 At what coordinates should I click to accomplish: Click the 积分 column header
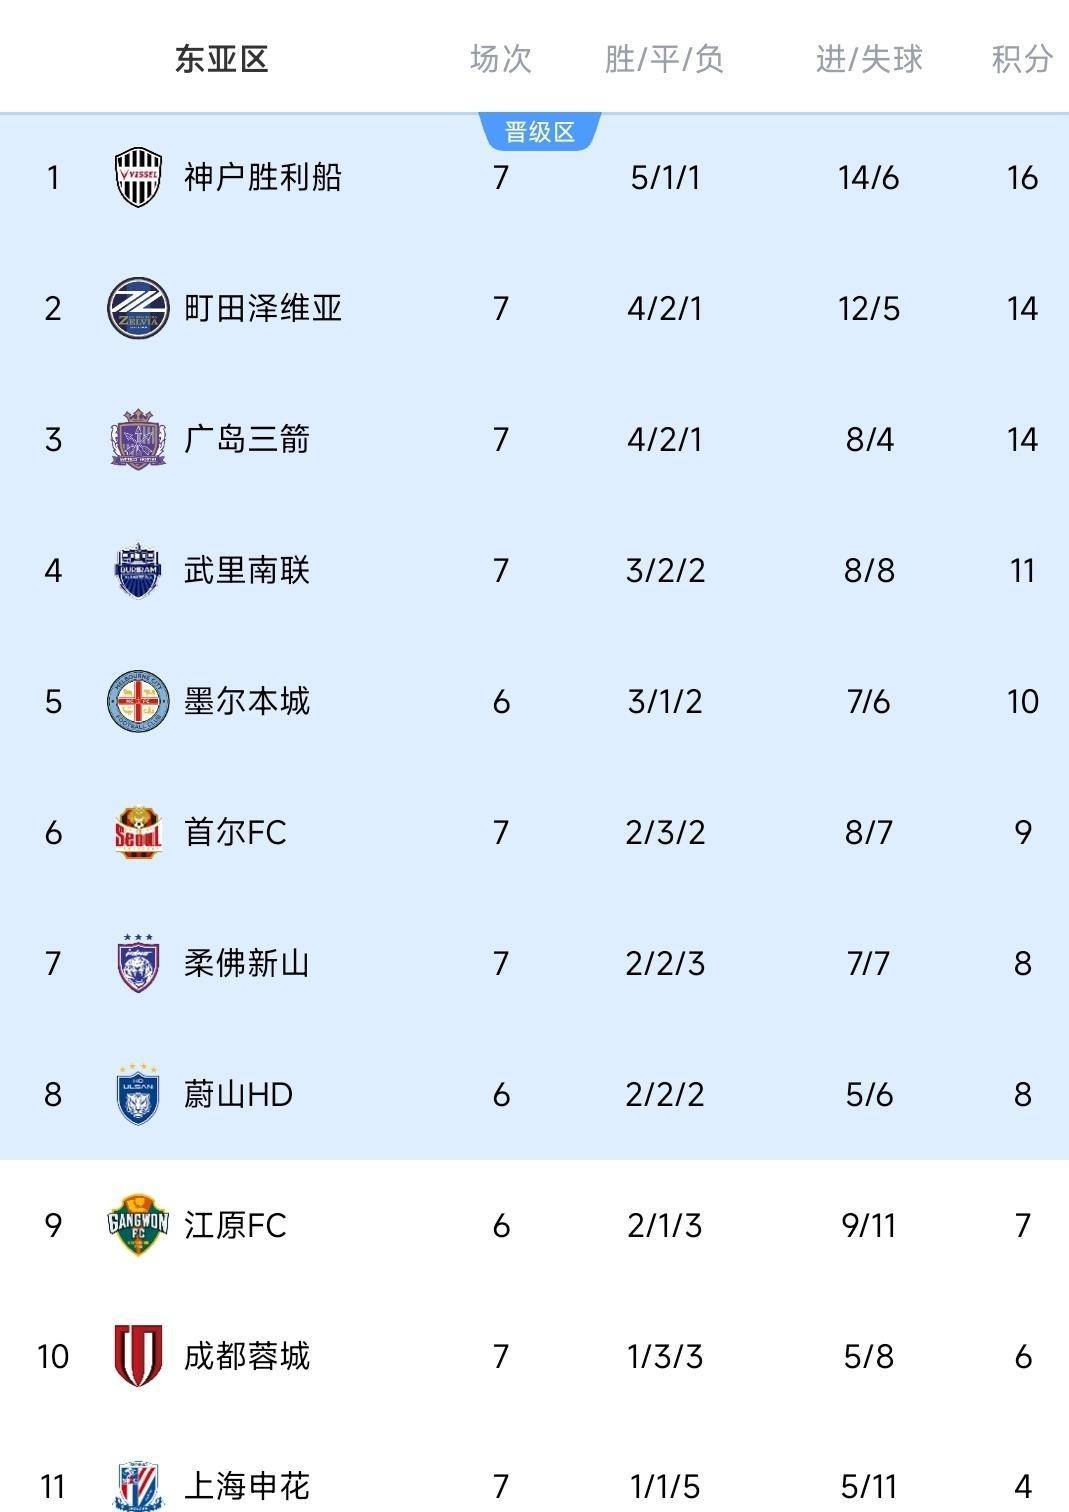pyautogui.click(x=1022, y=59)
